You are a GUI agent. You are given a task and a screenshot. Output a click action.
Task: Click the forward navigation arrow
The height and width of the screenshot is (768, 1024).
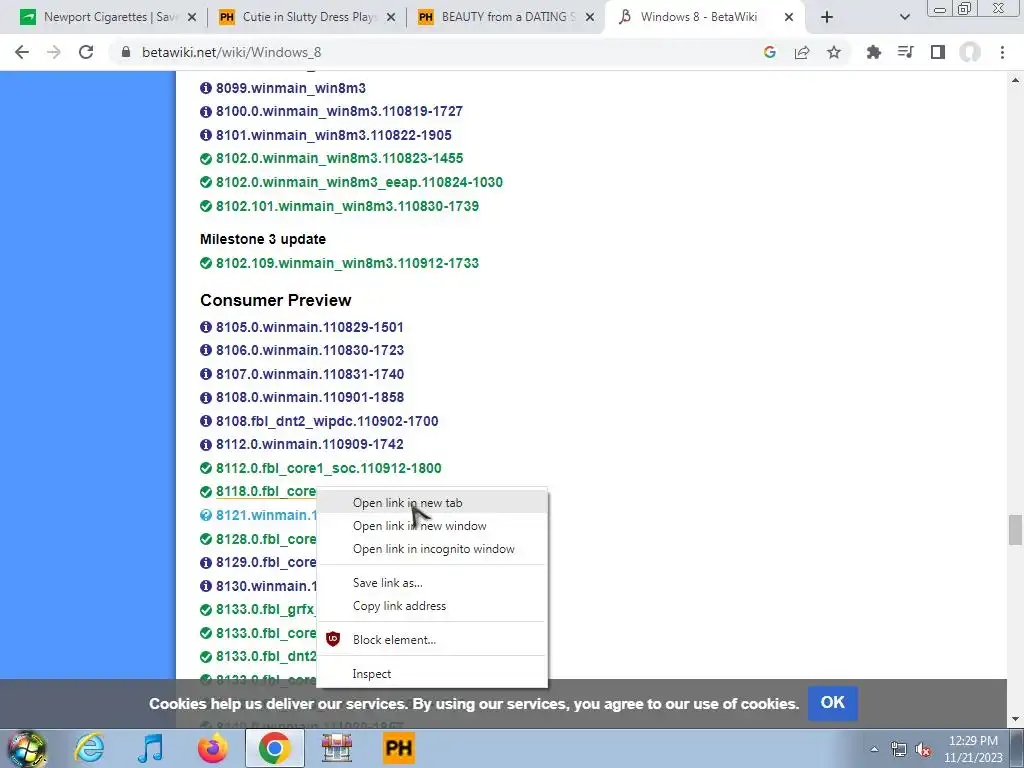click(x=54, y=52)
